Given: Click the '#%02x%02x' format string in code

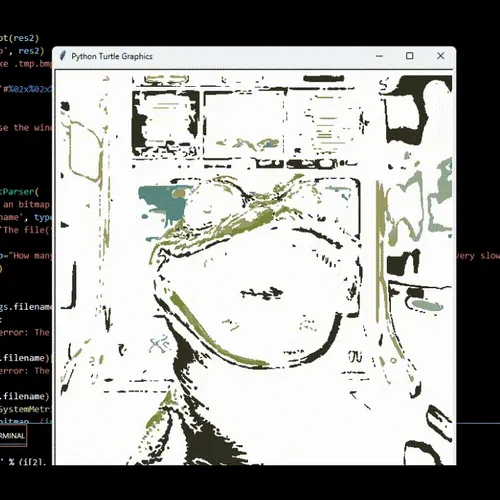Looking at the screenshot, I should pos(27,89).
